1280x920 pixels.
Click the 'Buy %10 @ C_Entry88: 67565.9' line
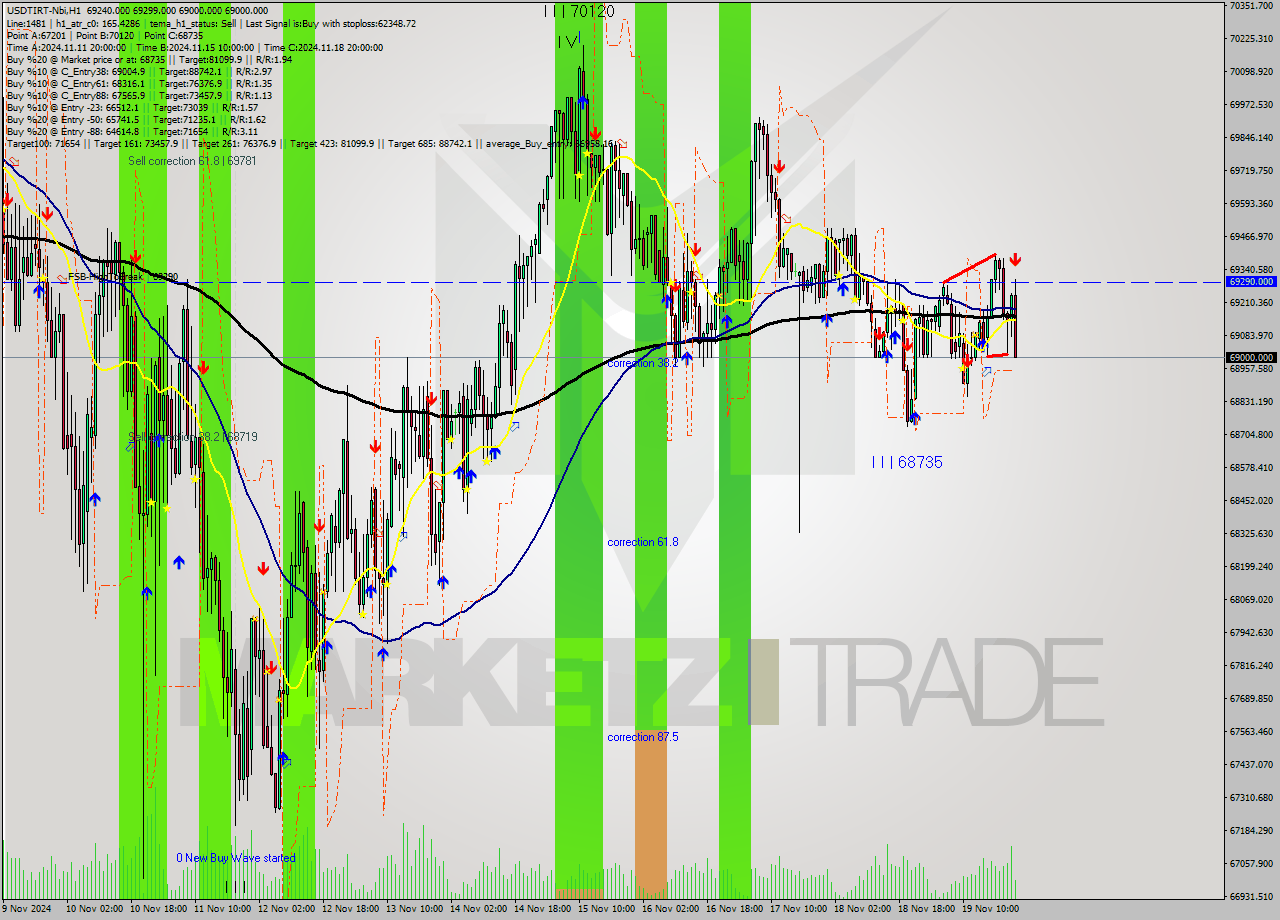[x=139, y=95]
